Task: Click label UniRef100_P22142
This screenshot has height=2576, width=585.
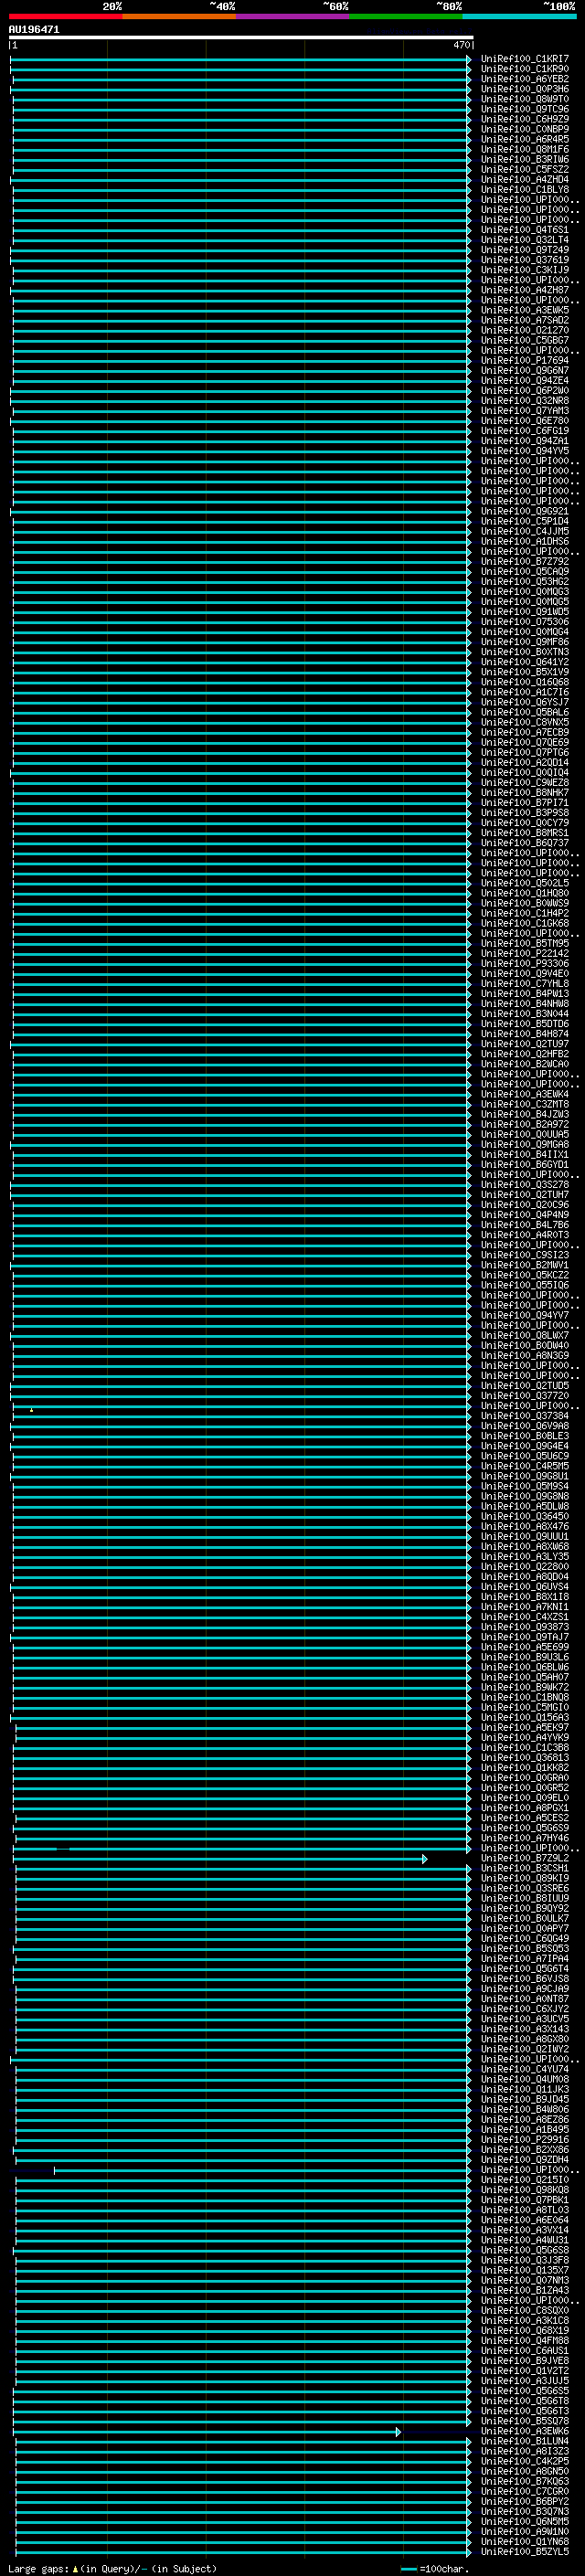Action: click(524, 953)
